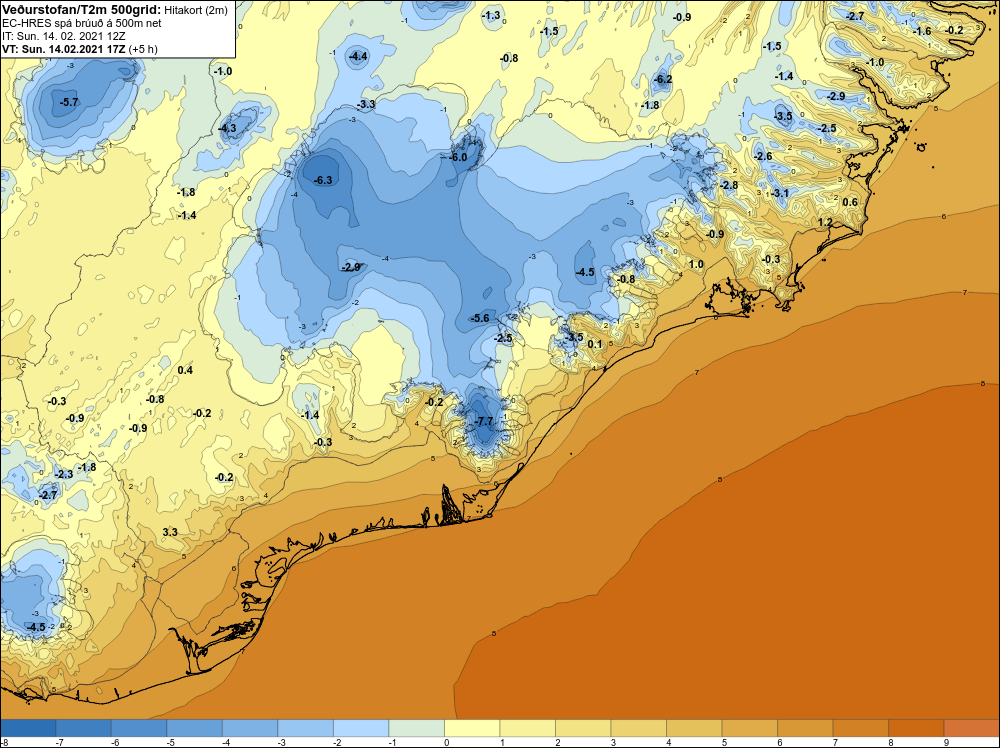Select legend swatch between -8 and -7
1000x748 pixels.
[x=28, y=728]
